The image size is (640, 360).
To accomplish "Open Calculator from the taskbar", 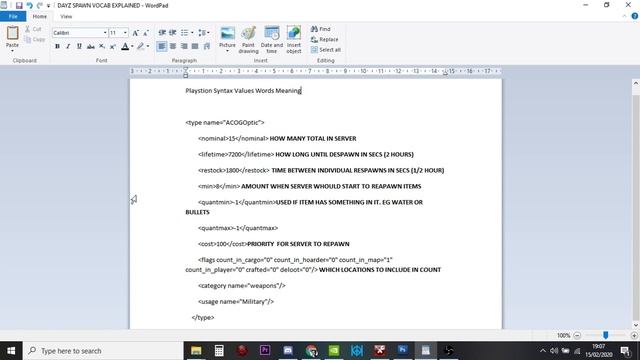I will tap(219, 351).
